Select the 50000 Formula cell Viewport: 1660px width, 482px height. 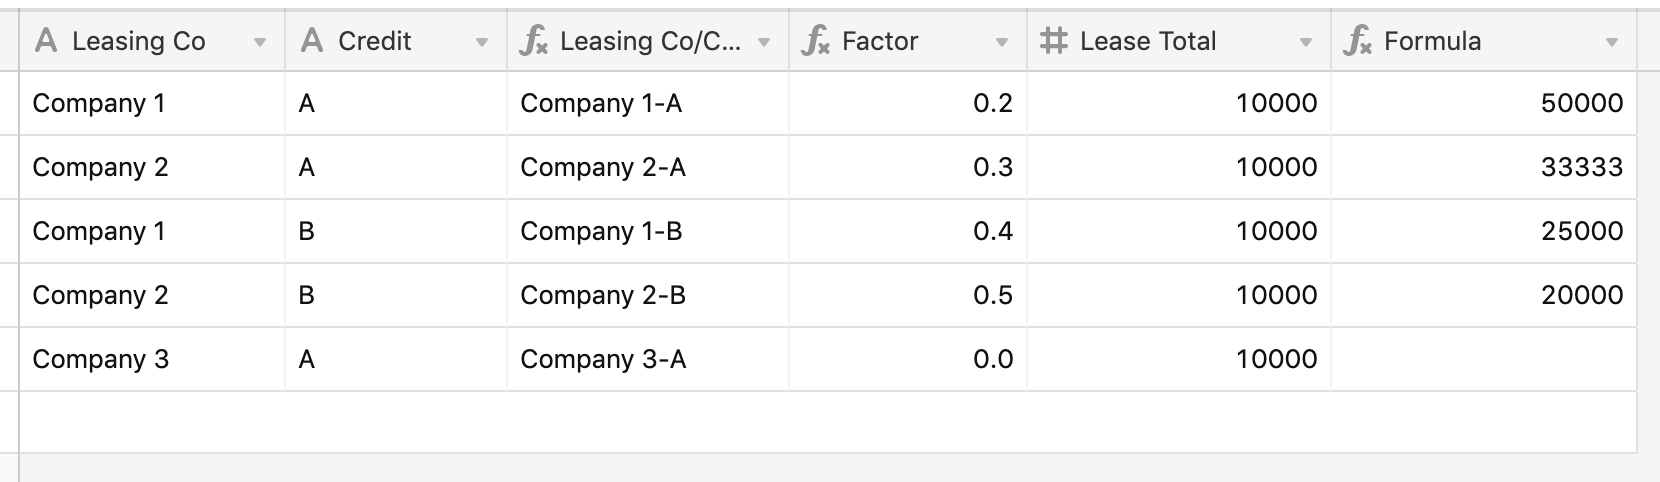pos(1484,103)
